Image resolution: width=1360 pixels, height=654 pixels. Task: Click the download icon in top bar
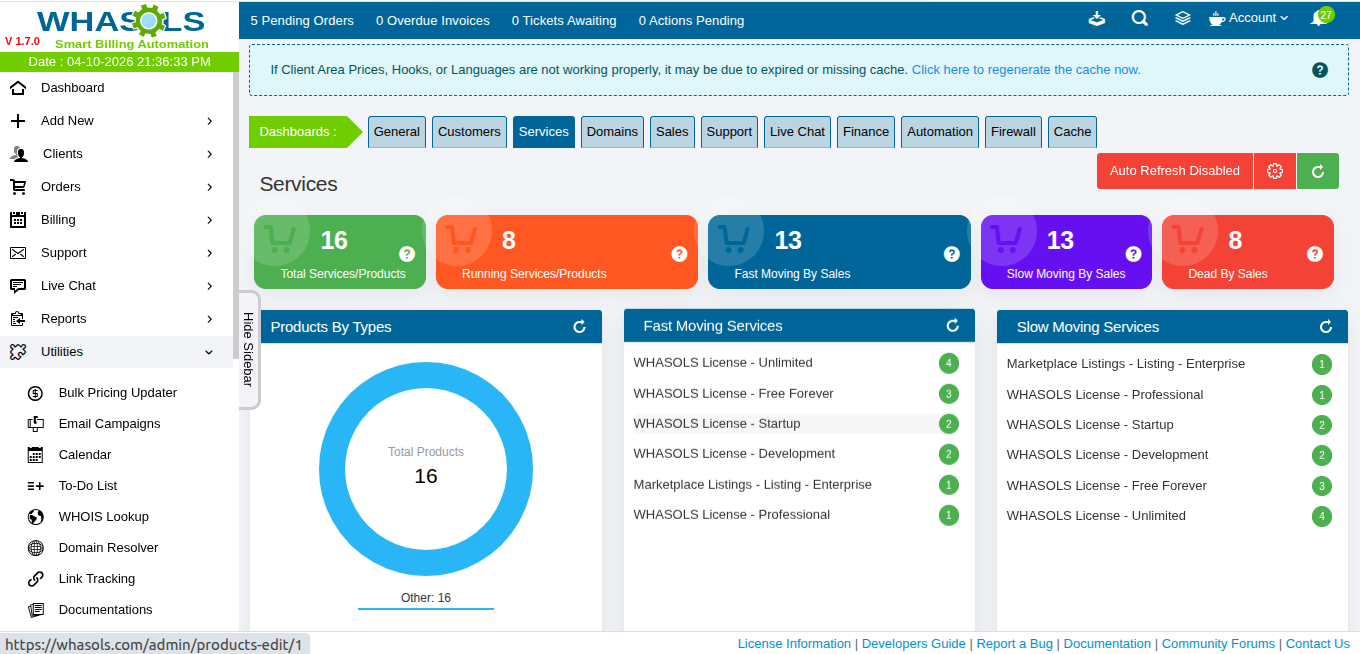click(1097, 19)
